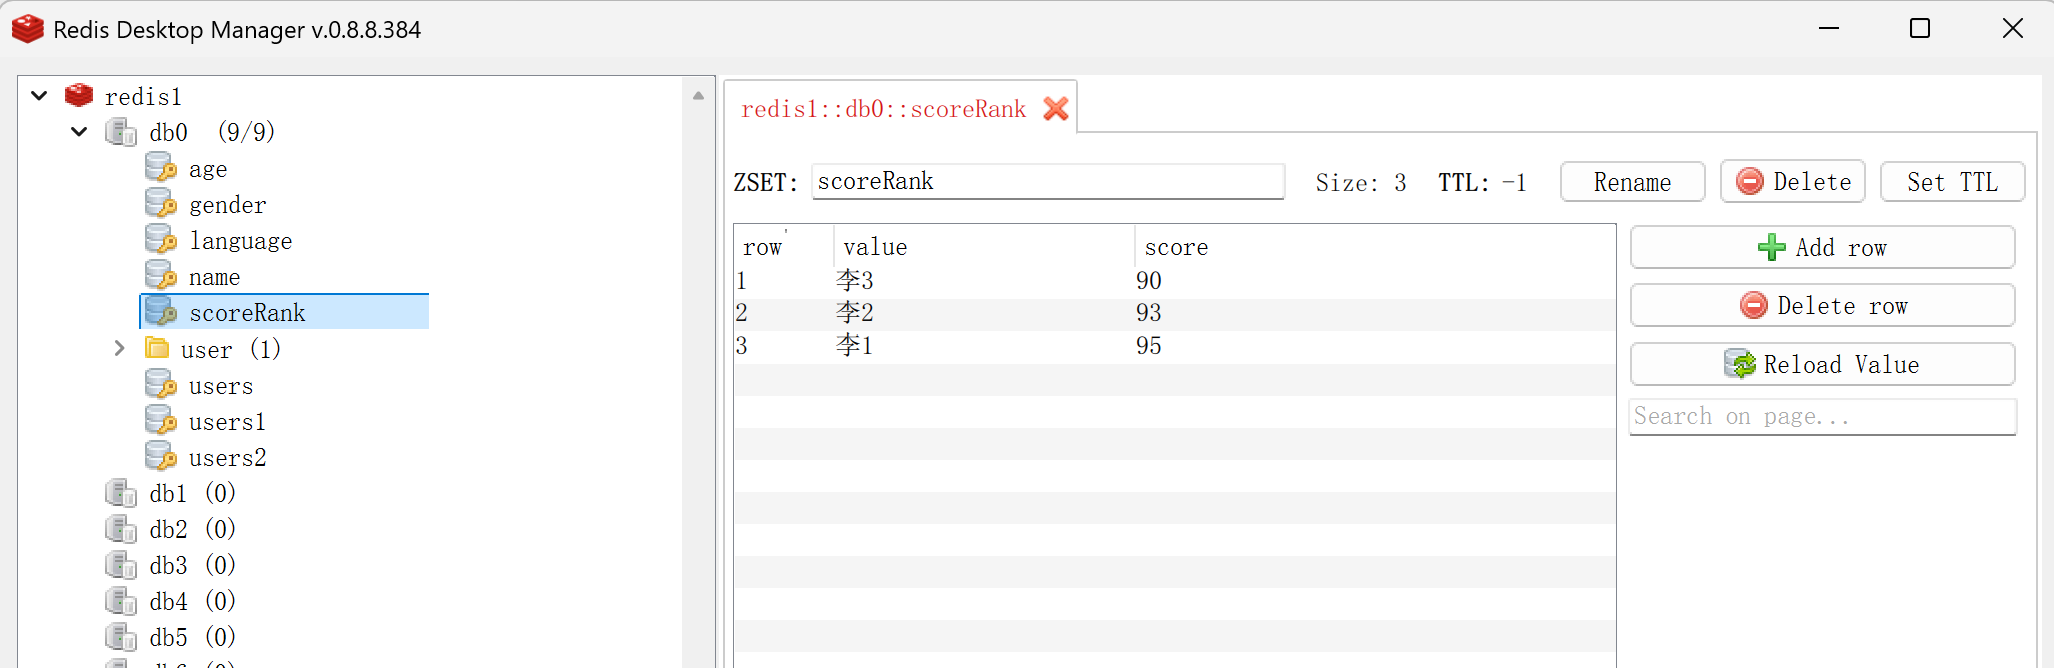
Task: Select the db5 (0) database
Action: (x=192, y=637)
